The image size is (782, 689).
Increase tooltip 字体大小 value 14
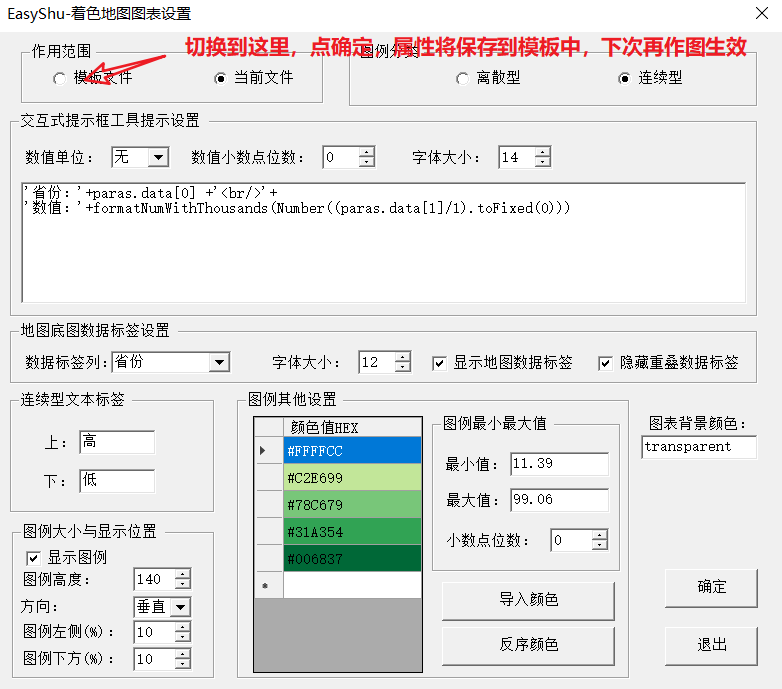tap(542, 153)
